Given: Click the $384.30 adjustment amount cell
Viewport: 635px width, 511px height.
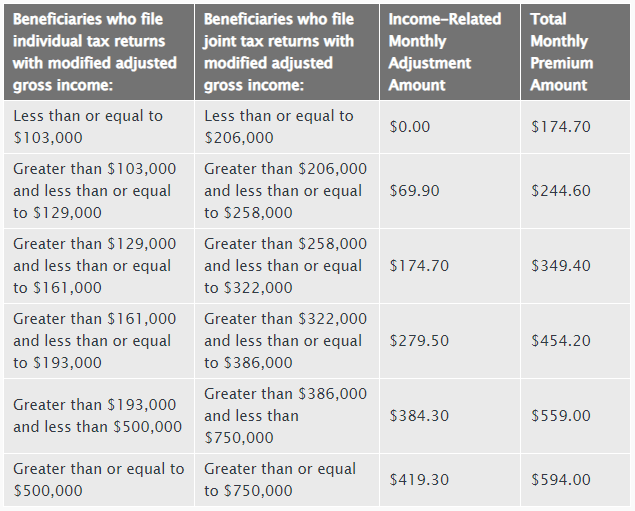Looking at the screenshot, I should [450, 416].
